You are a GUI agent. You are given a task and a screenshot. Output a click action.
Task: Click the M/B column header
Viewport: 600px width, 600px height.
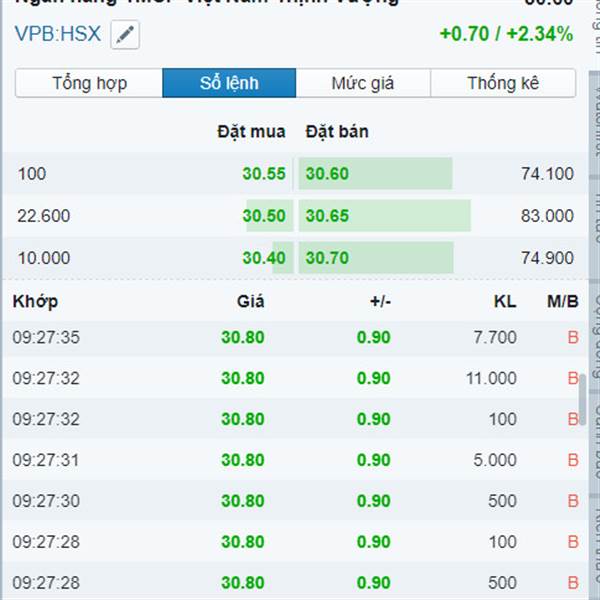click(x=562, y=302)
